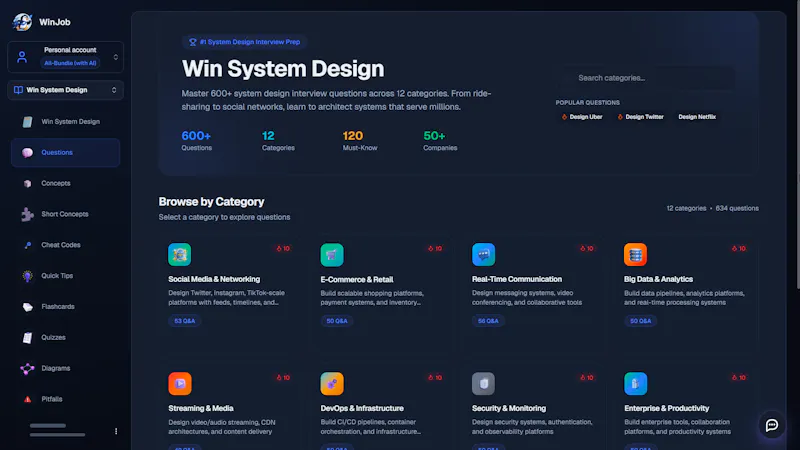Click the '634 questions' count text
The image size is (800, 450).
[x=737, y=208]
